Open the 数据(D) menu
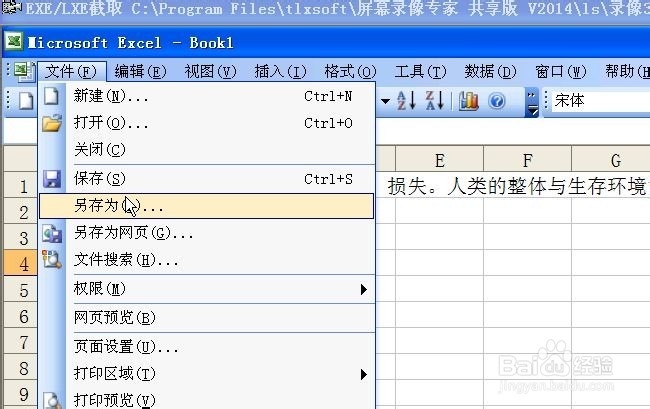Viewport: 650px width, 409px height. click(x=490, y=71)
